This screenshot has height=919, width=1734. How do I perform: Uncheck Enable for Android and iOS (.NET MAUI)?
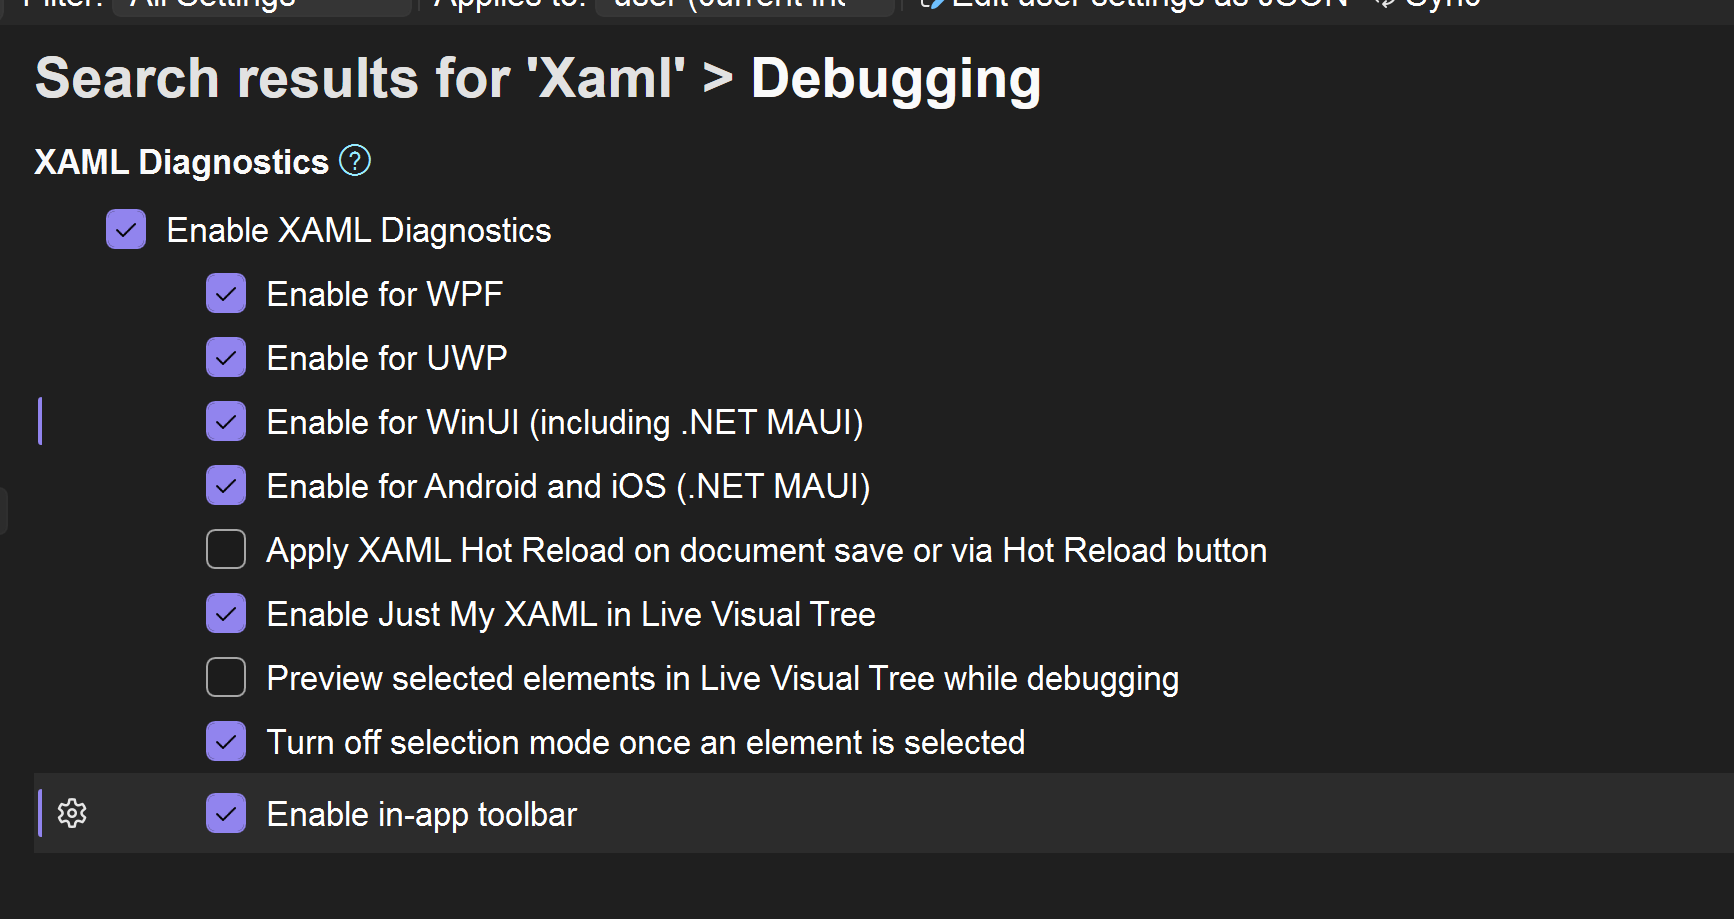pos(226,485)
